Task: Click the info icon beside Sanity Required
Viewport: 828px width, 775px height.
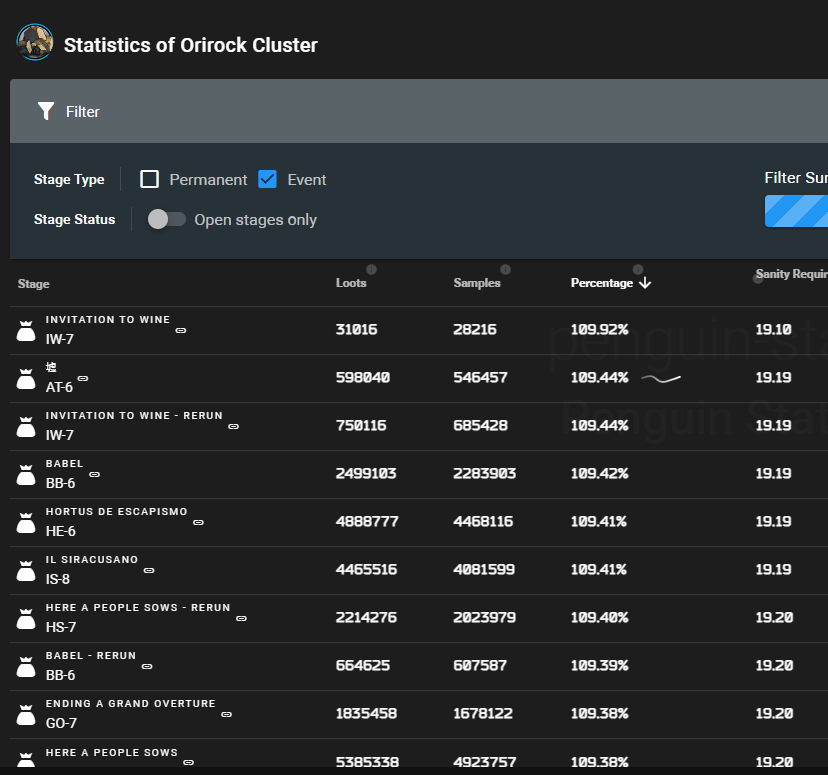Action: (758, 279)
